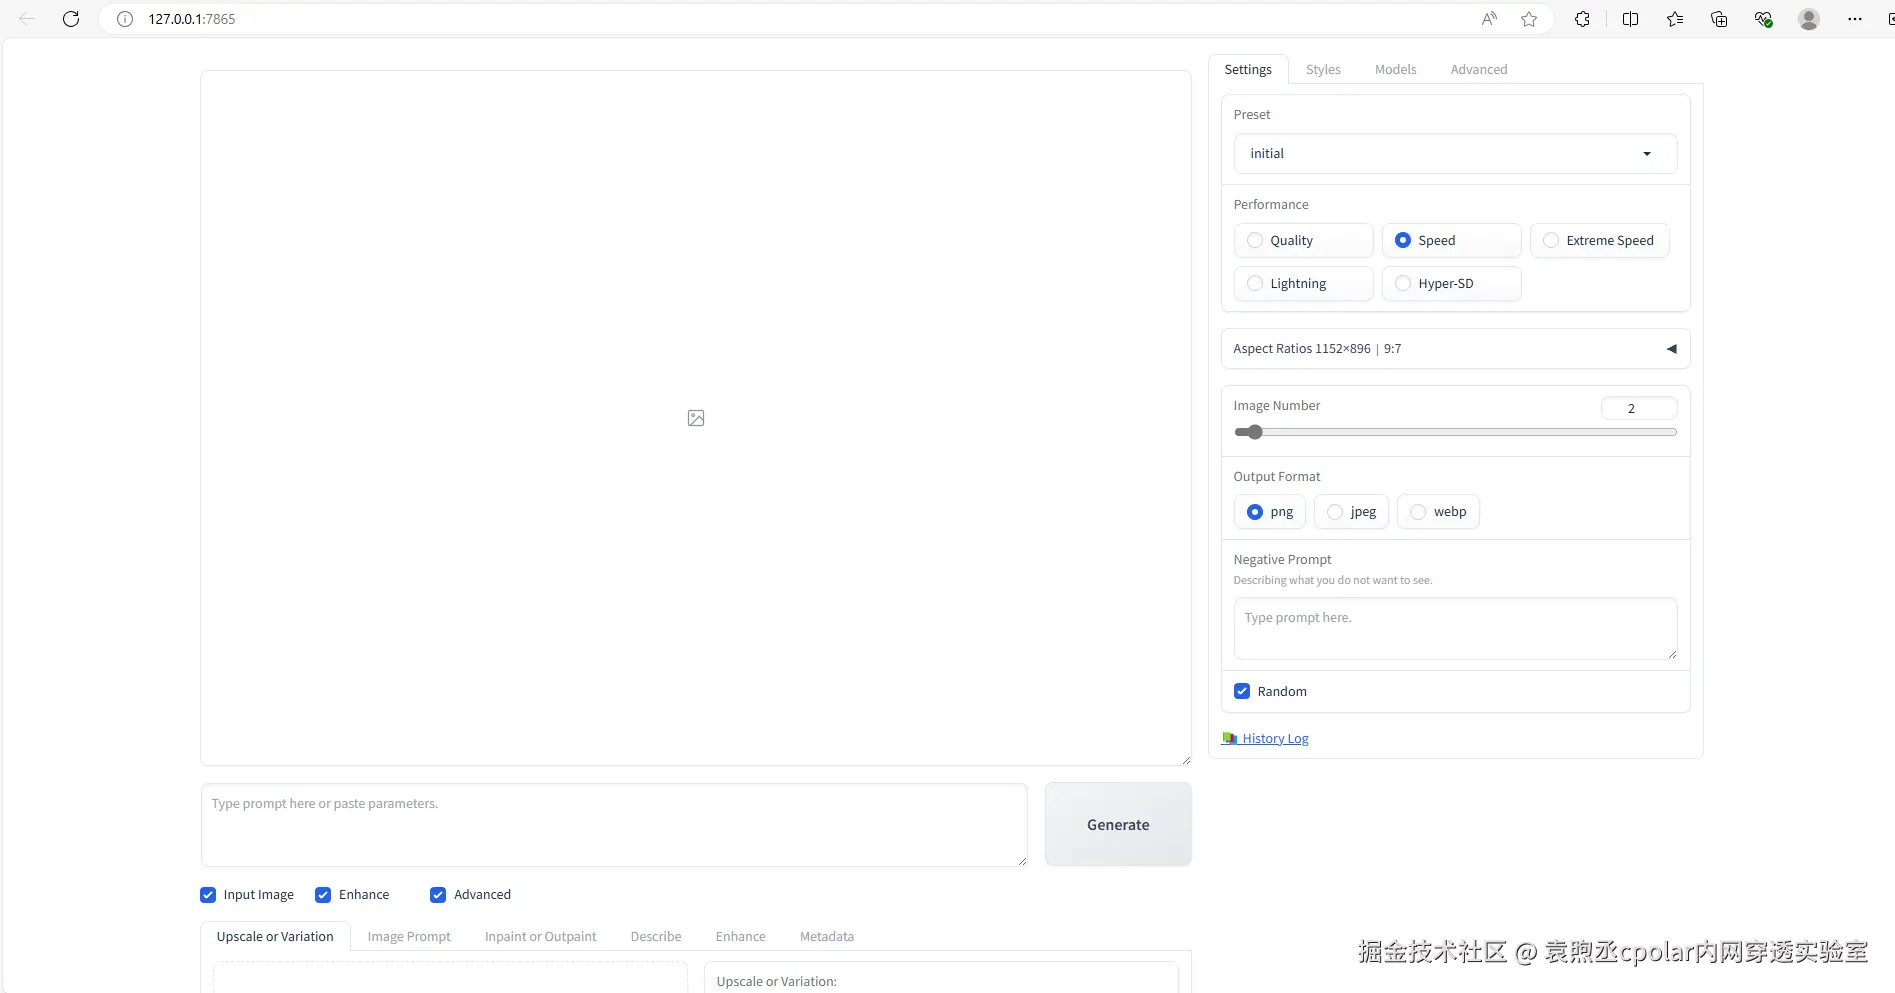Click the site information icon in address bar
1895x993 pixels.
[x=125, y=19]
